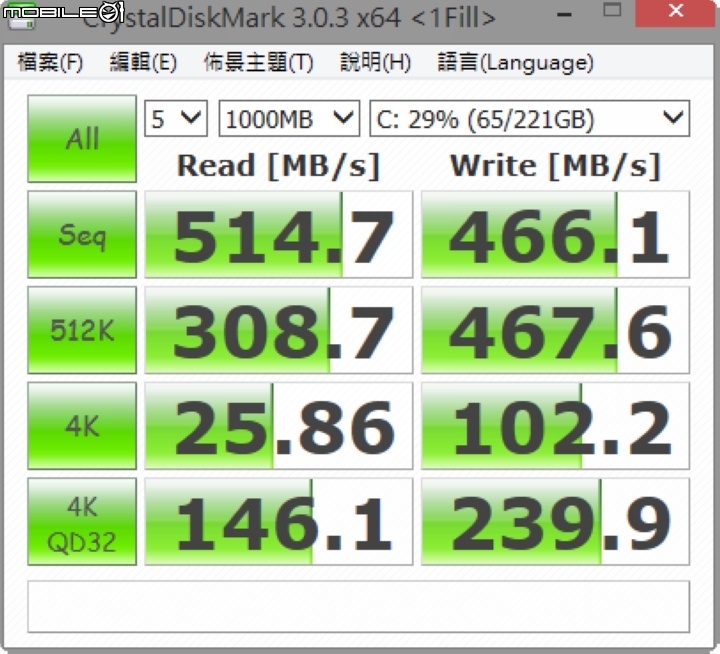Expand the 1000MB test size dropdown
The width and height of the screenshot is (720, 654).
[289, 118]
